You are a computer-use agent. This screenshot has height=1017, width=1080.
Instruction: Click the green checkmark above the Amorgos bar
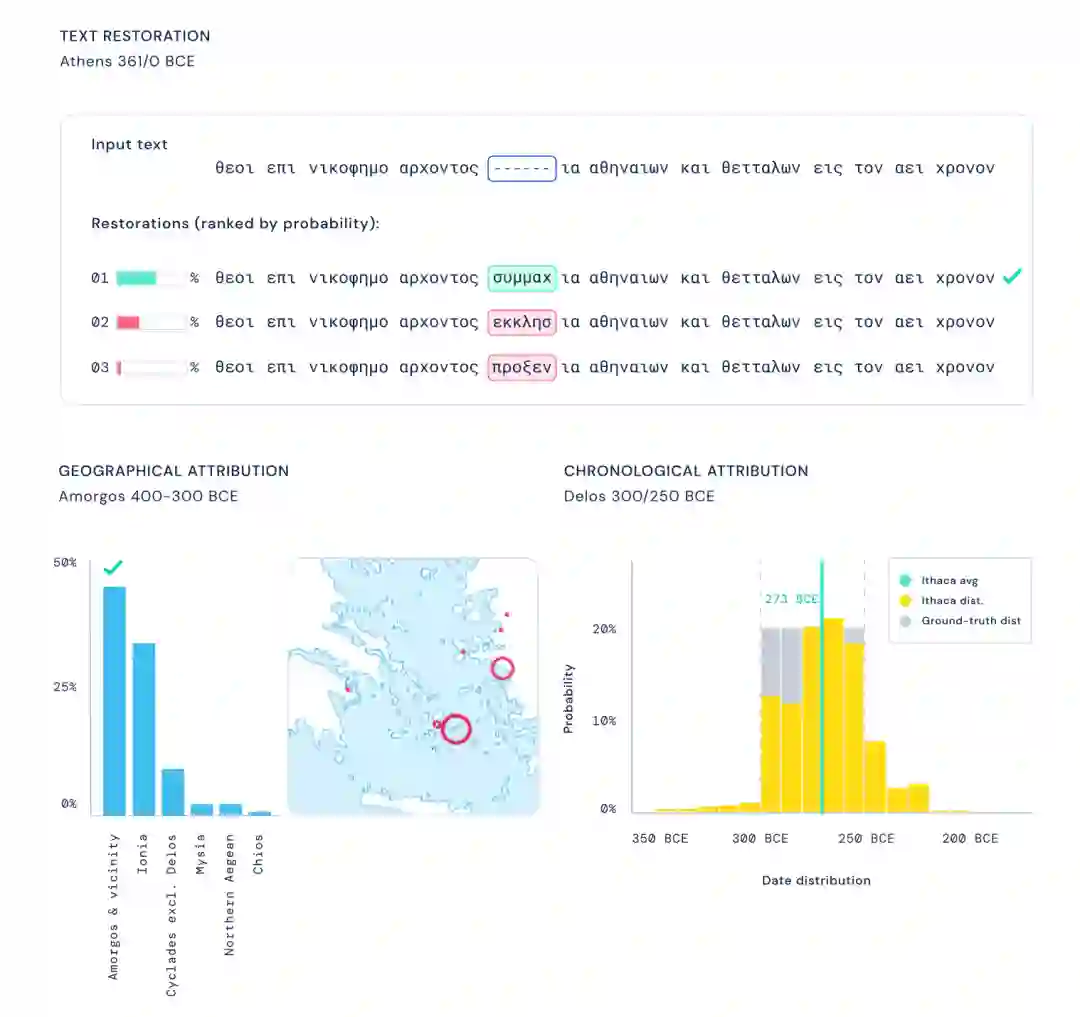coord(113,567)
